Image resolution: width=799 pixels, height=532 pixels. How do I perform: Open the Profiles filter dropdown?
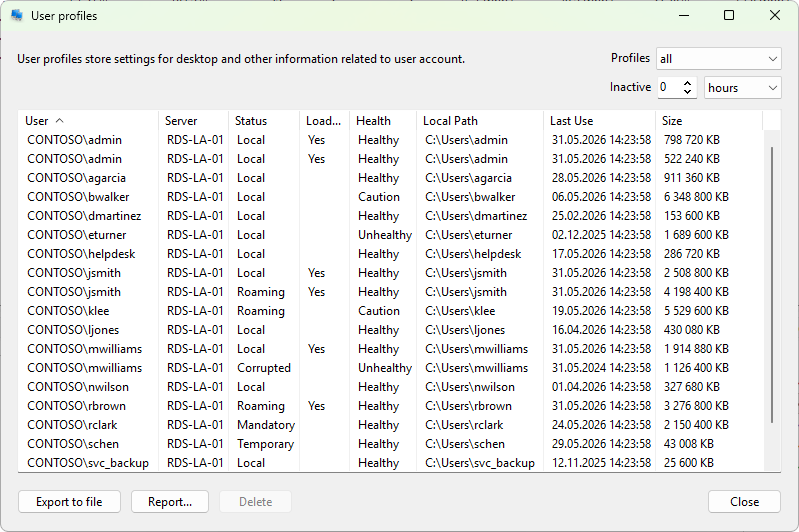[x=718, y=59]
